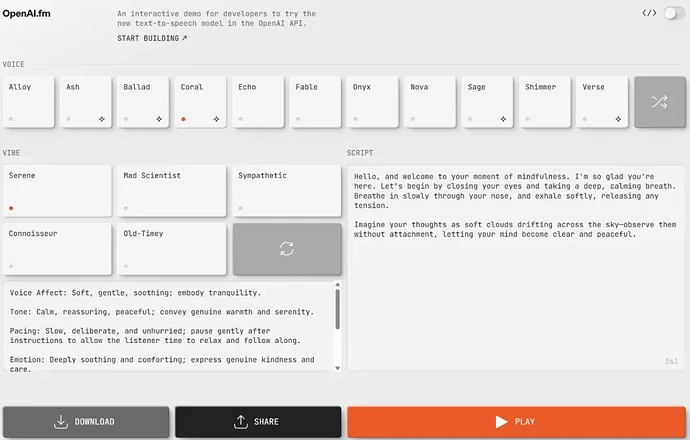Screen dimensions: 690x440
Task: Choose the Shimmer voice
Action: pos(545,102)
